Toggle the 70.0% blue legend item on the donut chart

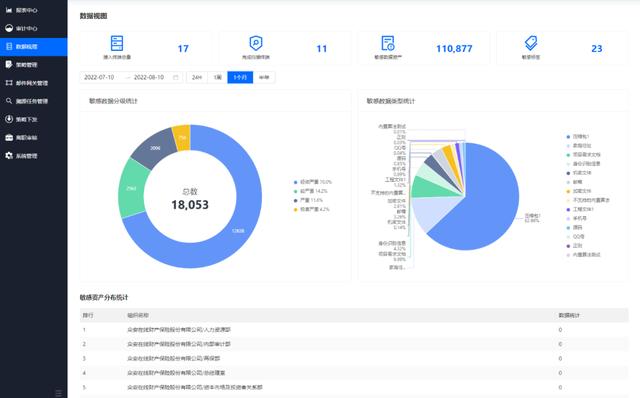point(313,182)
